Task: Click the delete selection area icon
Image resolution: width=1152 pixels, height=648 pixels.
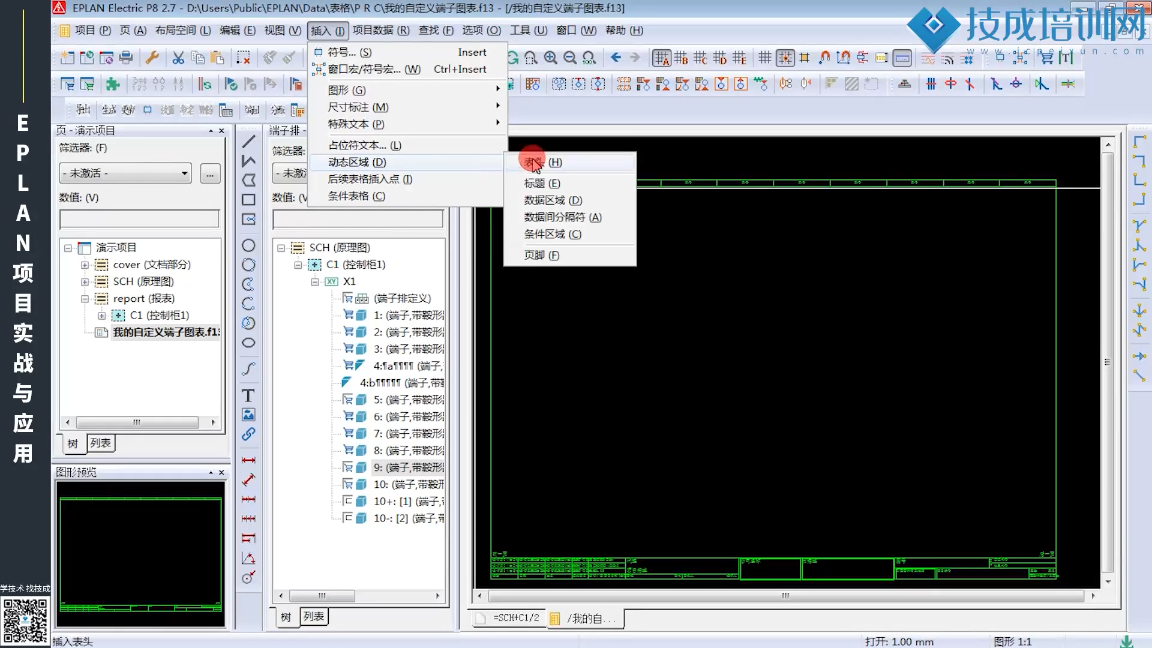Action: pyautogui.click(x=243, y=57)
